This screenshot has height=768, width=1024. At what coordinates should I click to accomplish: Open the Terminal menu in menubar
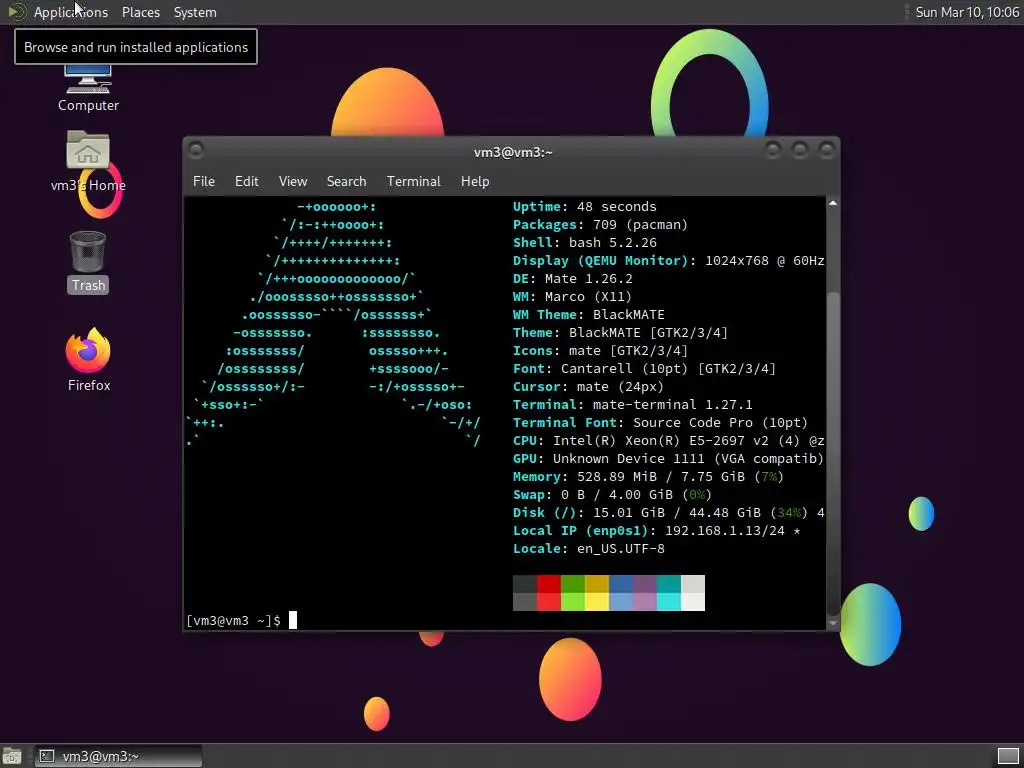(413, 182)
